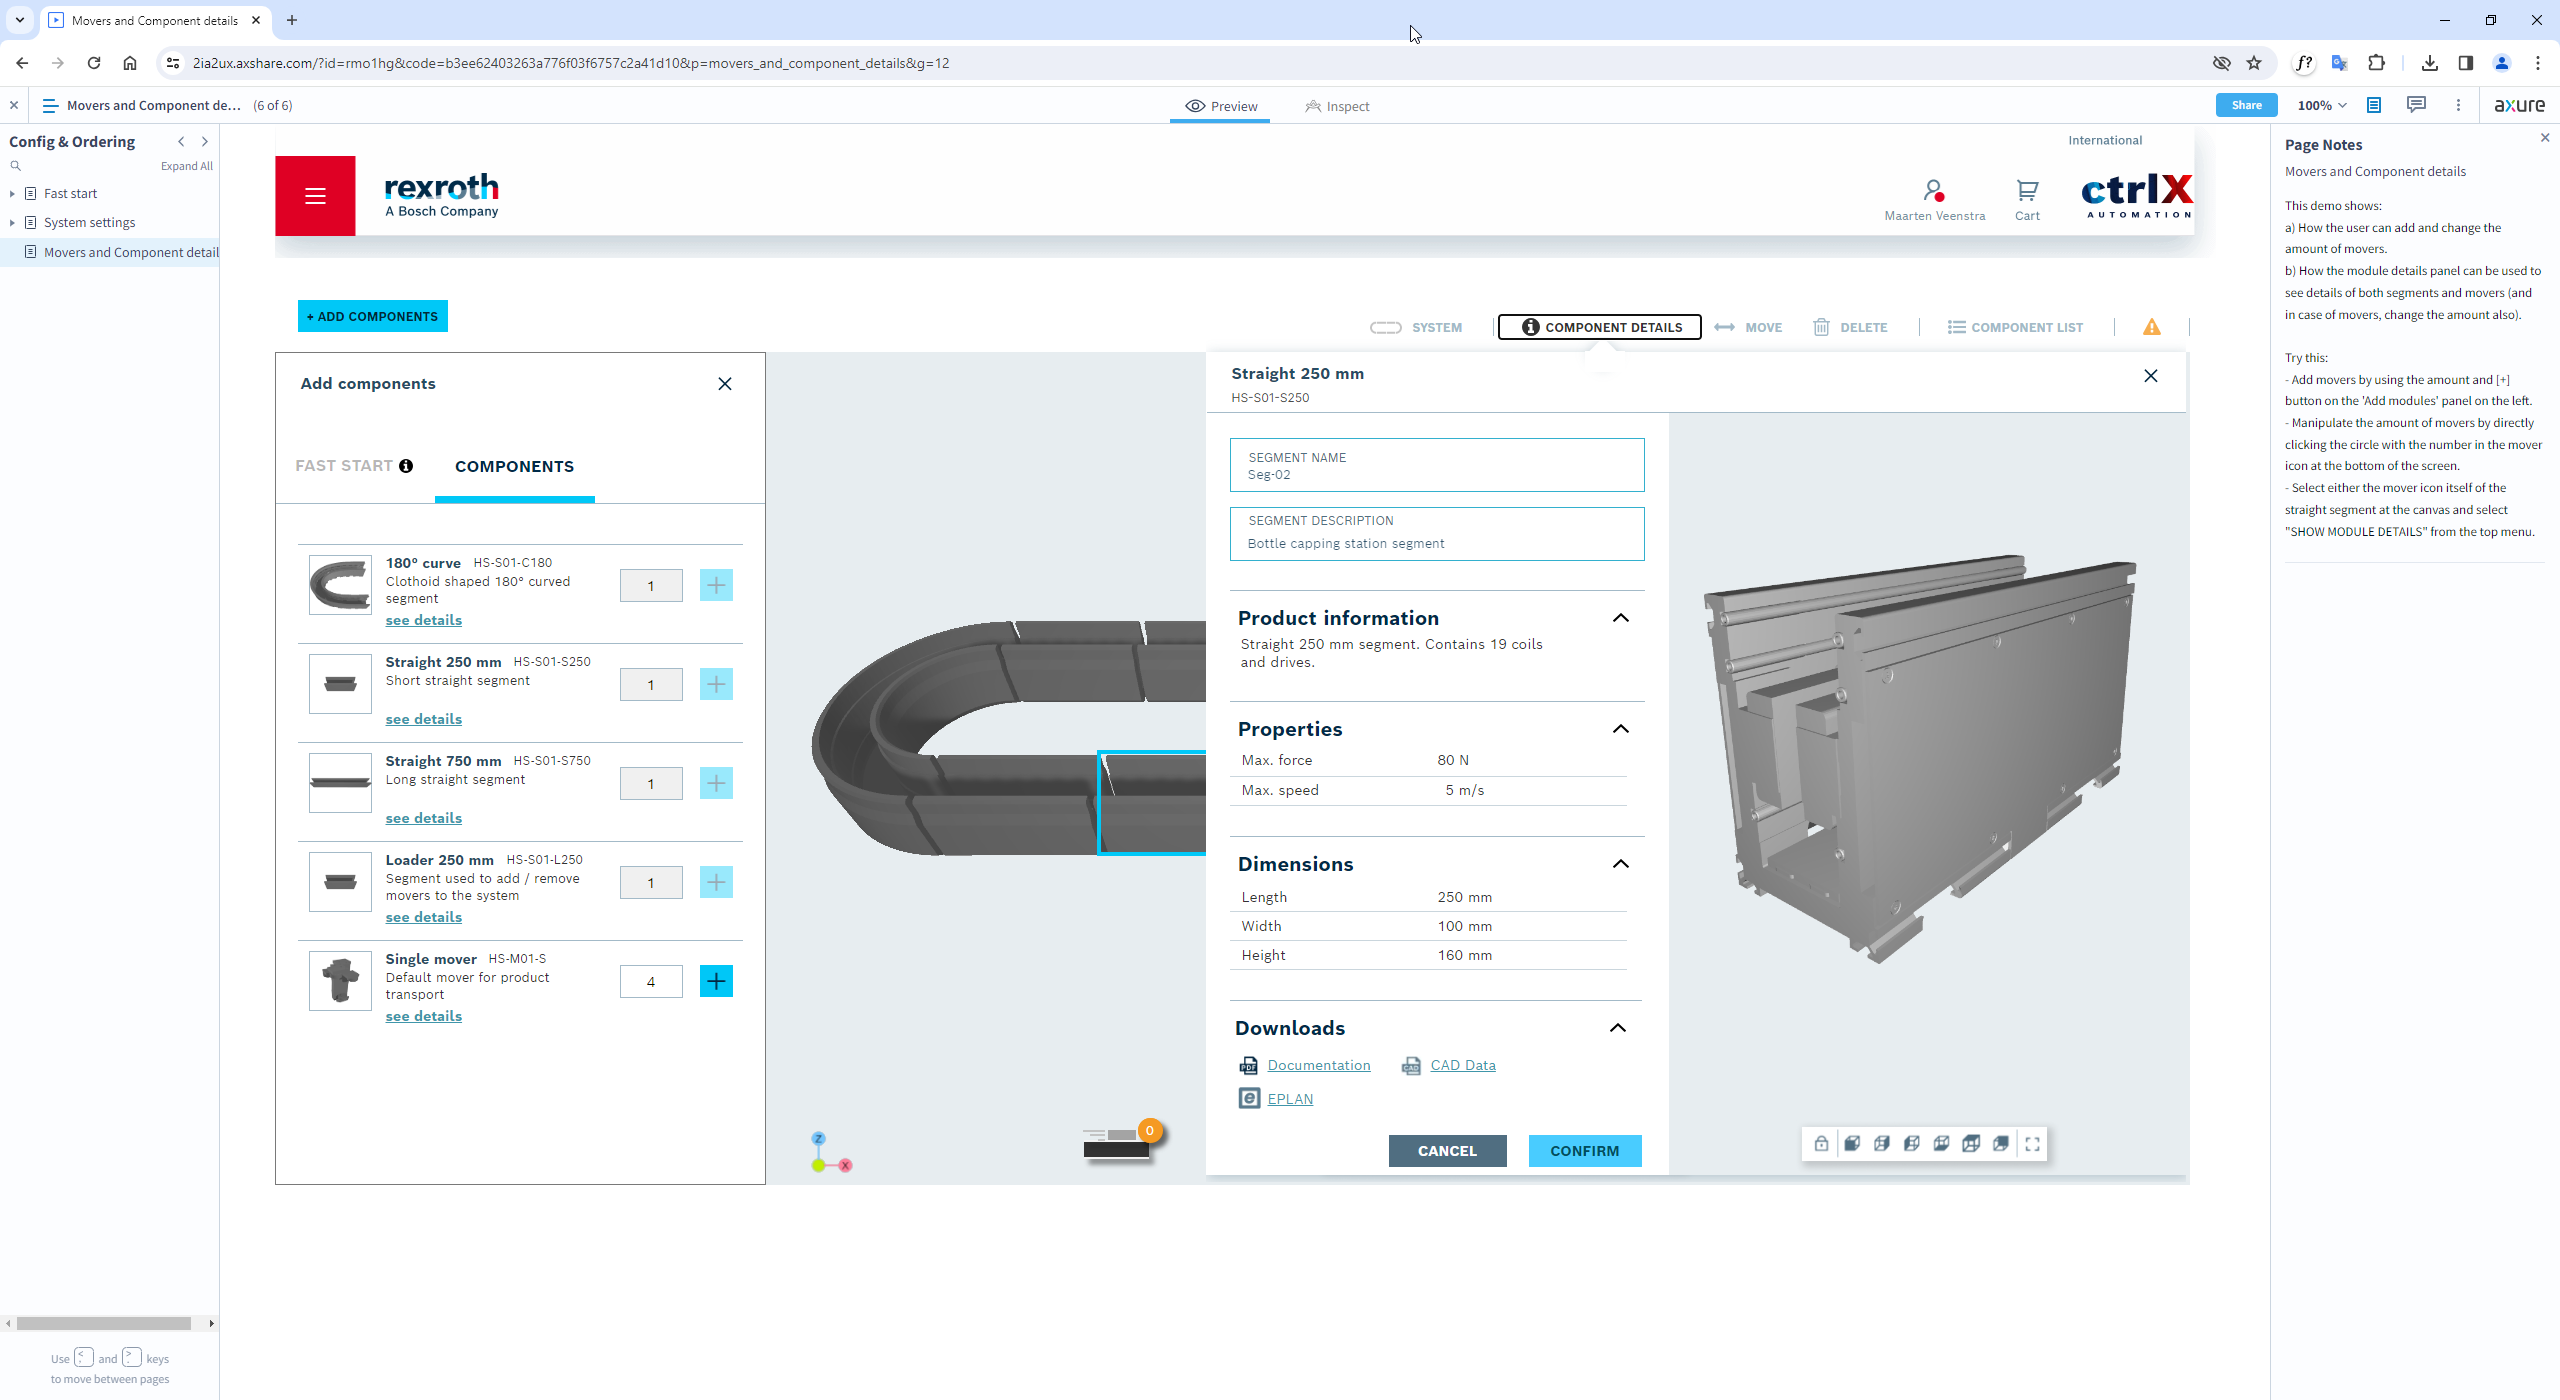Select the Move tool icon
This screenshot has width=2560, height=1400.
point(1724,327)
